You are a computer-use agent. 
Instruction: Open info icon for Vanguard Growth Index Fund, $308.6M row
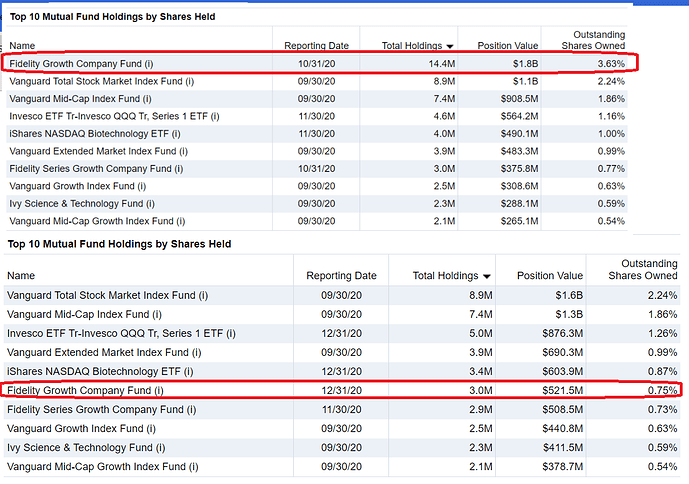(x=141, y=186)
